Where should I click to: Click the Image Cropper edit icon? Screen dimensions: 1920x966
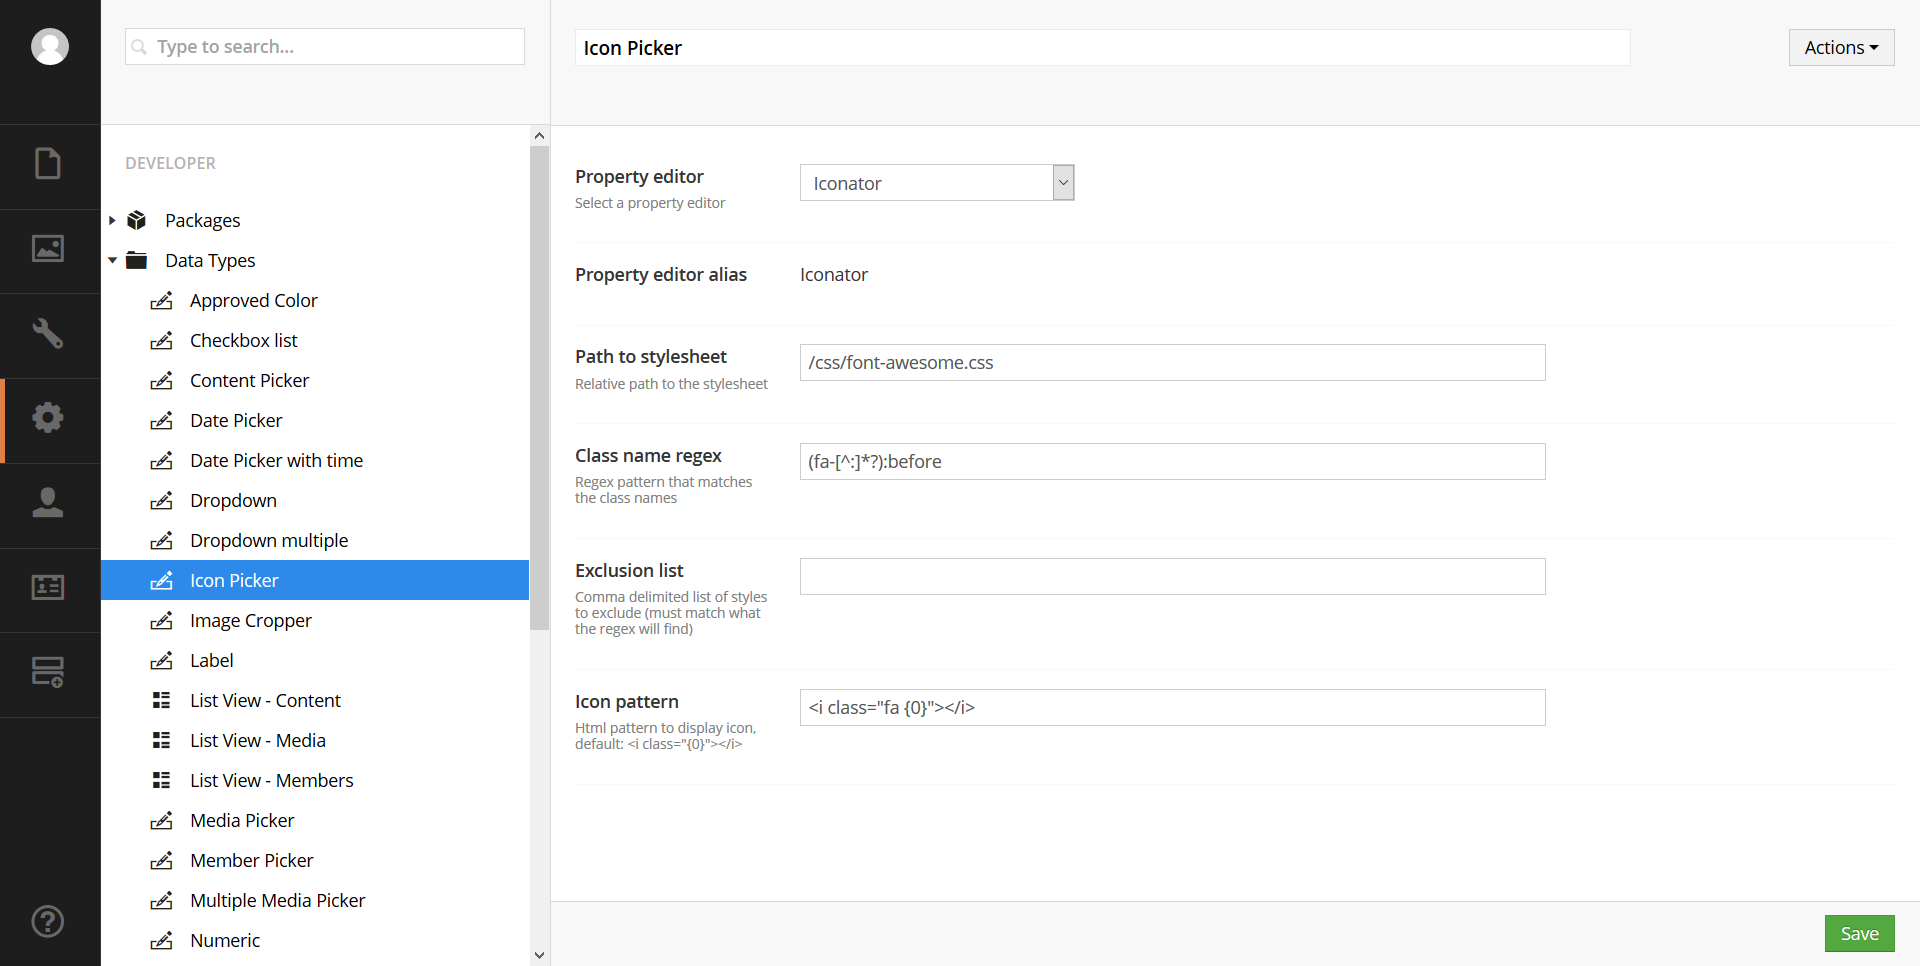[161, 620]
